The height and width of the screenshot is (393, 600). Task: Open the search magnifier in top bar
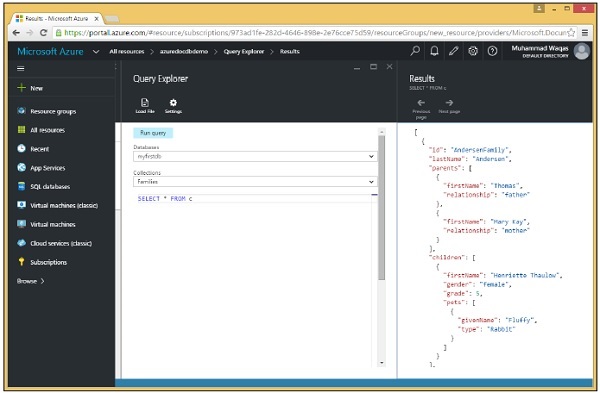[415, 51]
